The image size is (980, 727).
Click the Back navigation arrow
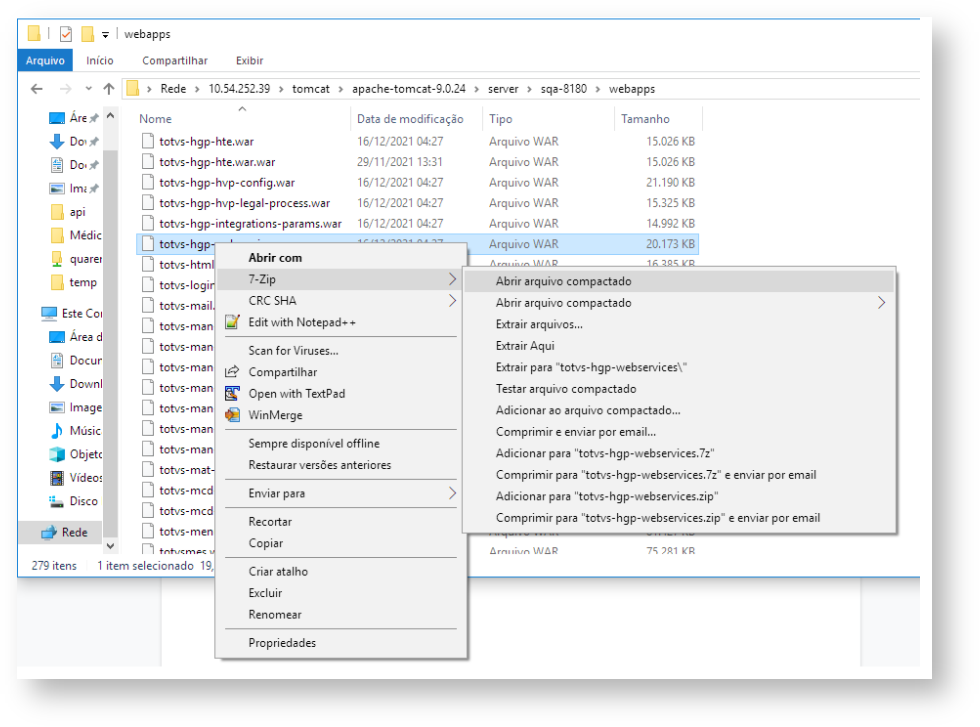coord(37,89)
